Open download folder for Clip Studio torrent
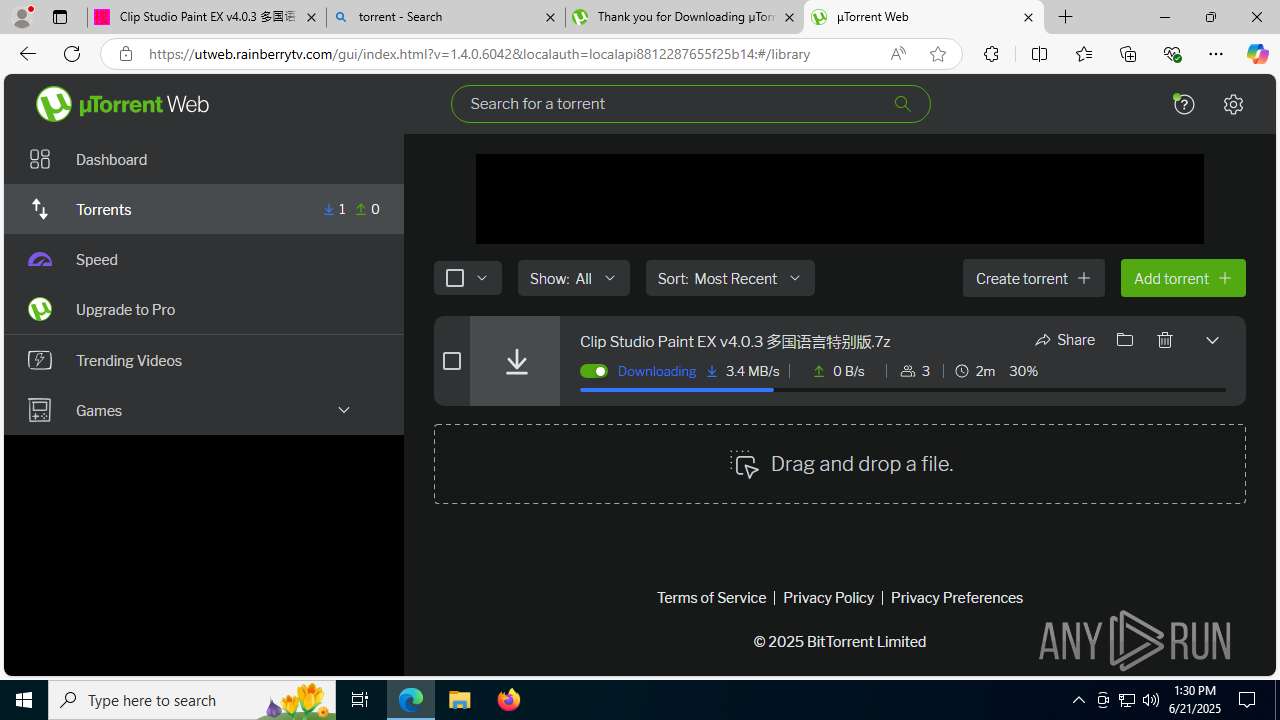Image resolution: width=1280 pixels, height=720 pixels. pyautogui.click(x=1125, y=340)
